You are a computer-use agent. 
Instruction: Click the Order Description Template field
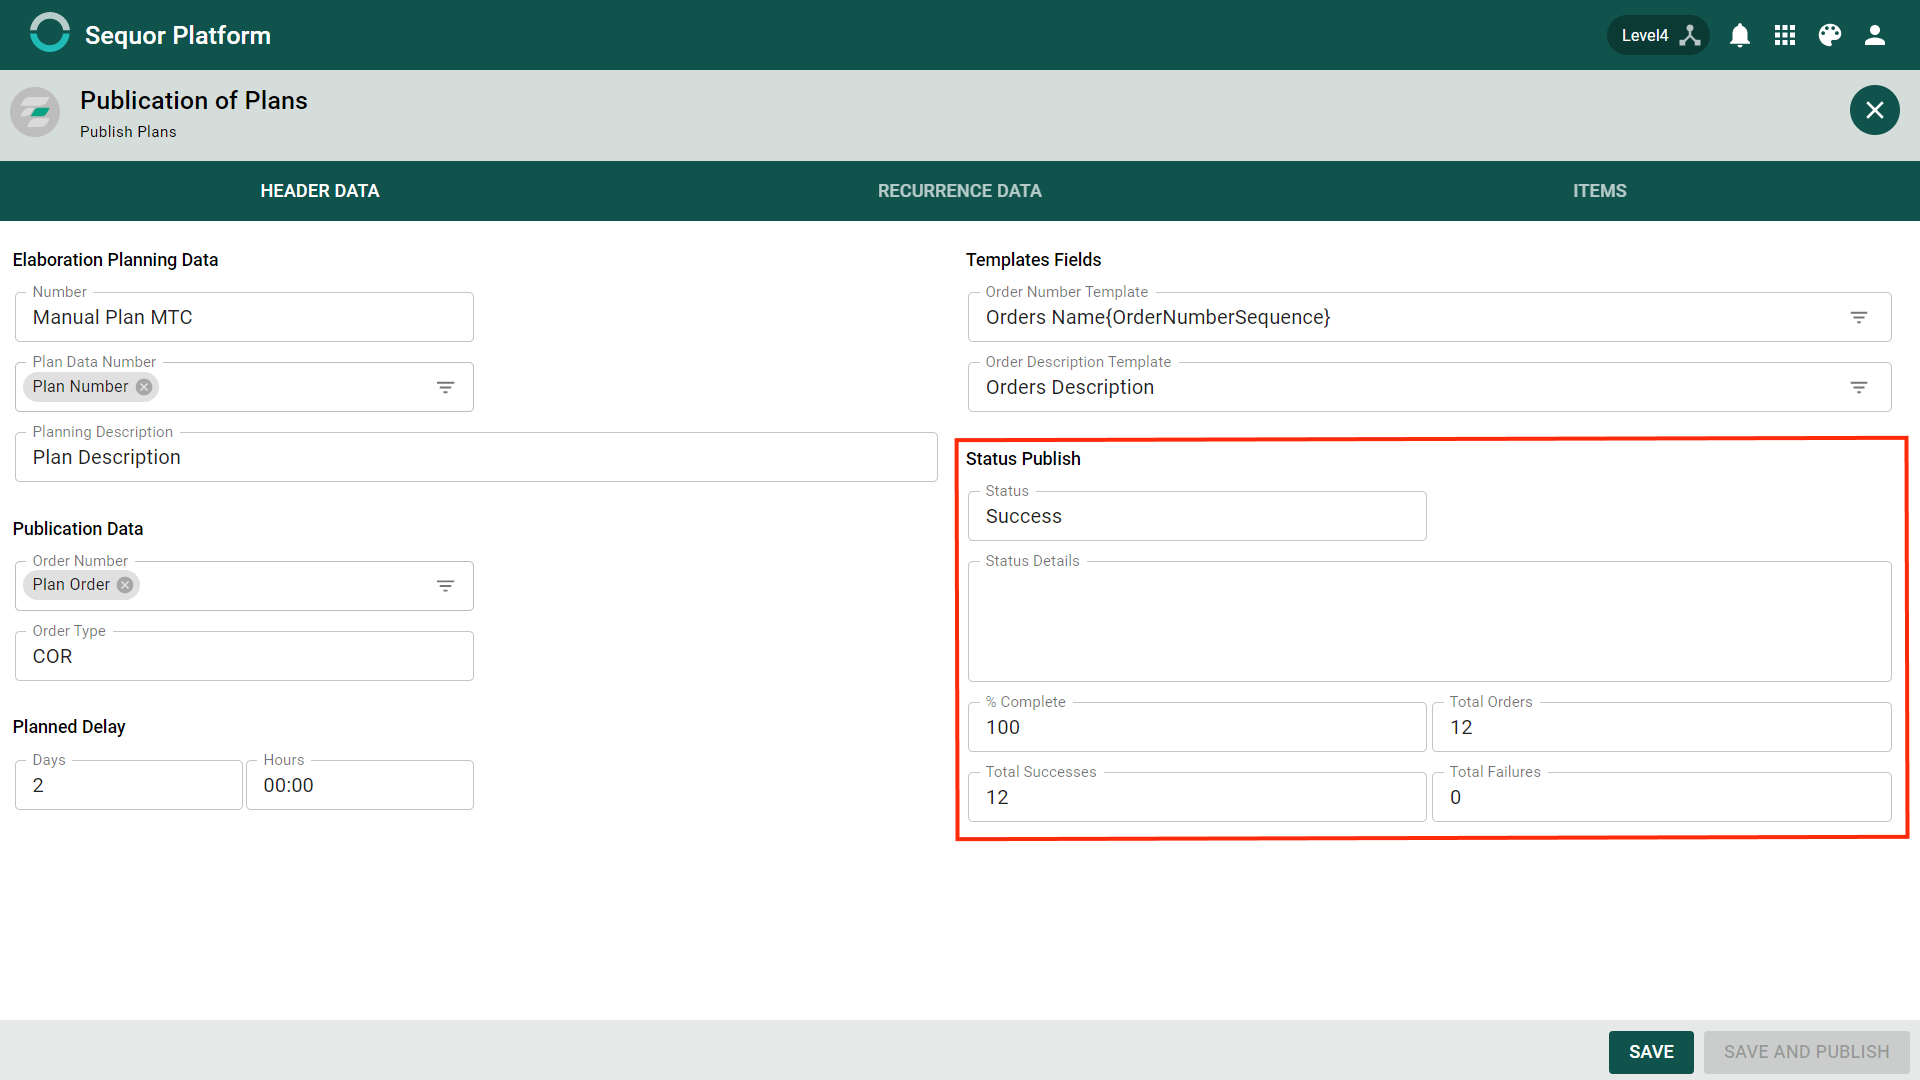pyautogui.click(x=1430, y=387)
